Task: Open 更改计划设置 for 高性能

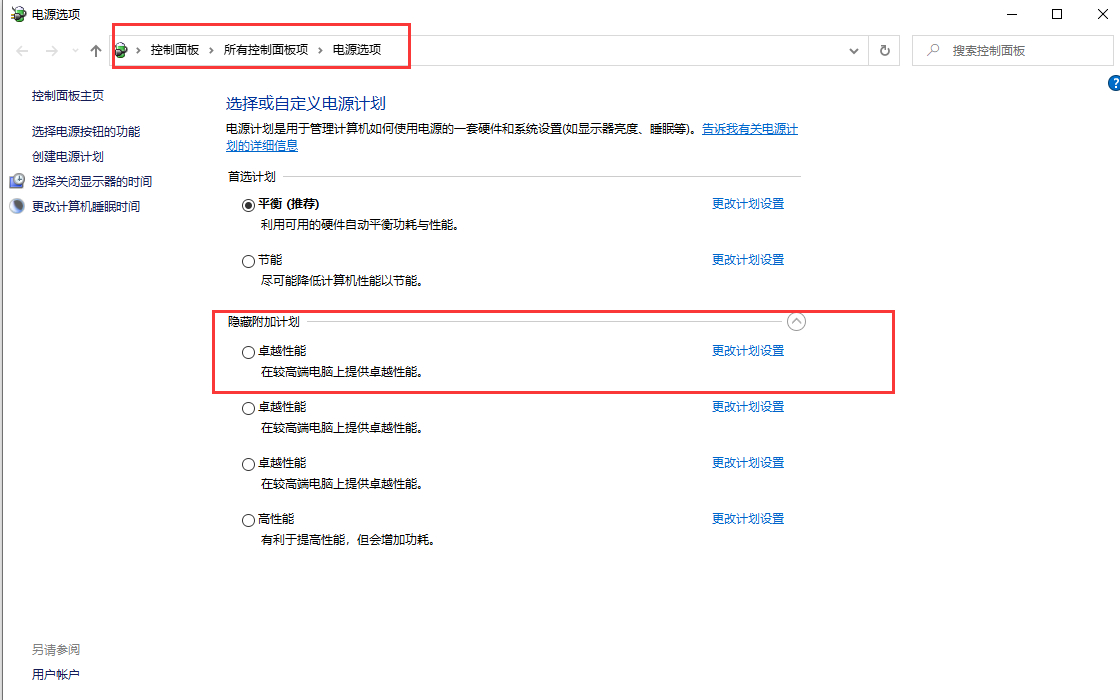Action: [x=747, y=518]
